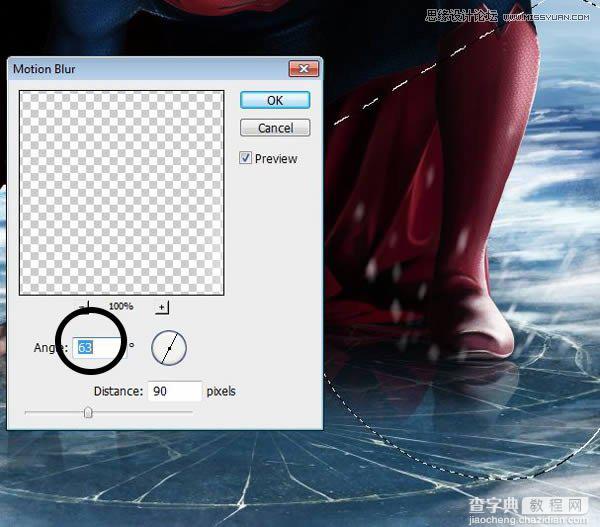Confirm Motion Blur with OK button
The width and height of the screenshot is (600, 527).
(x=275, y=100)
